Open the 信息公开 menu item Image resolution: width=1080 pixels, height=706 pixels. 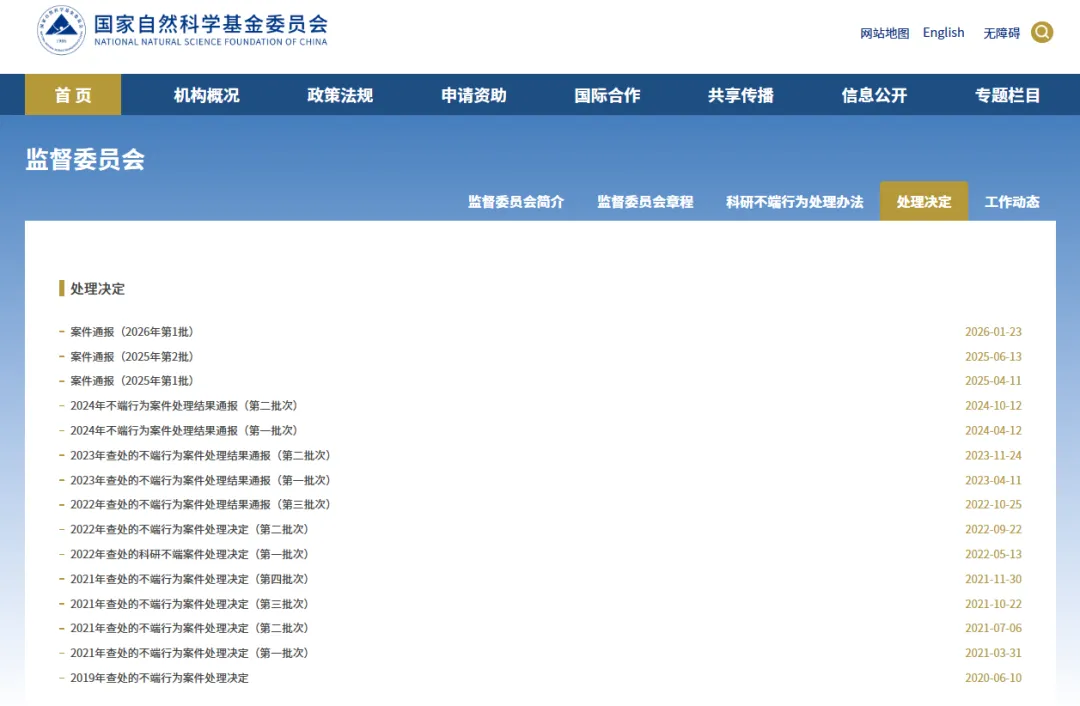coord(874,95)
